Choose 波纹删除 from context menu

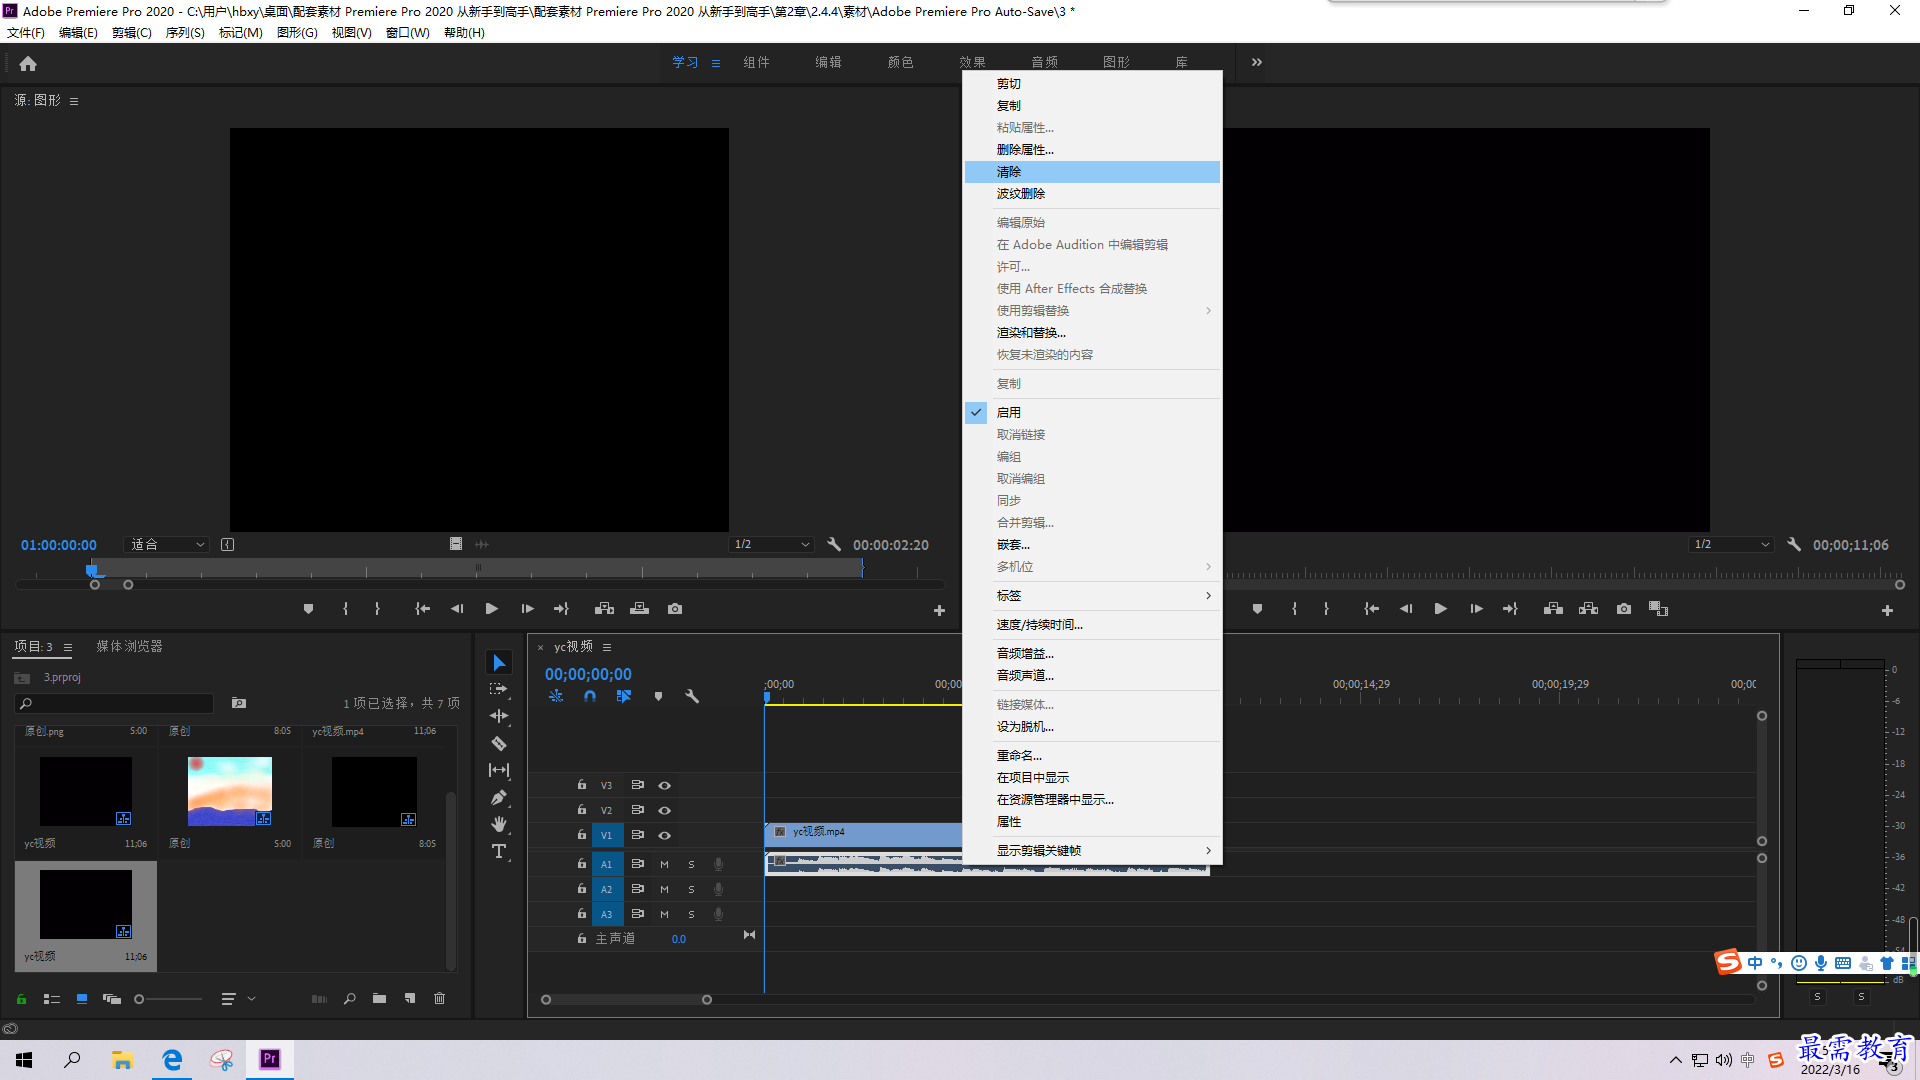(x=1092, y=194)
